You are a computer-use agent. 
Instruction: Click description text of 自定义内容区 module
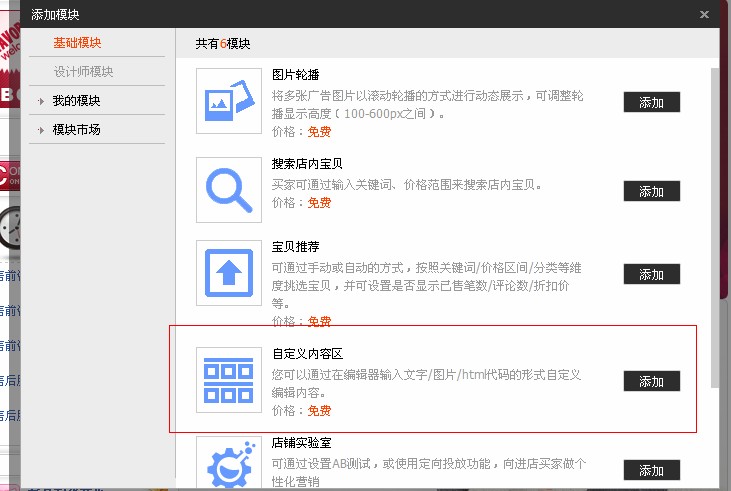click(426, 384)
